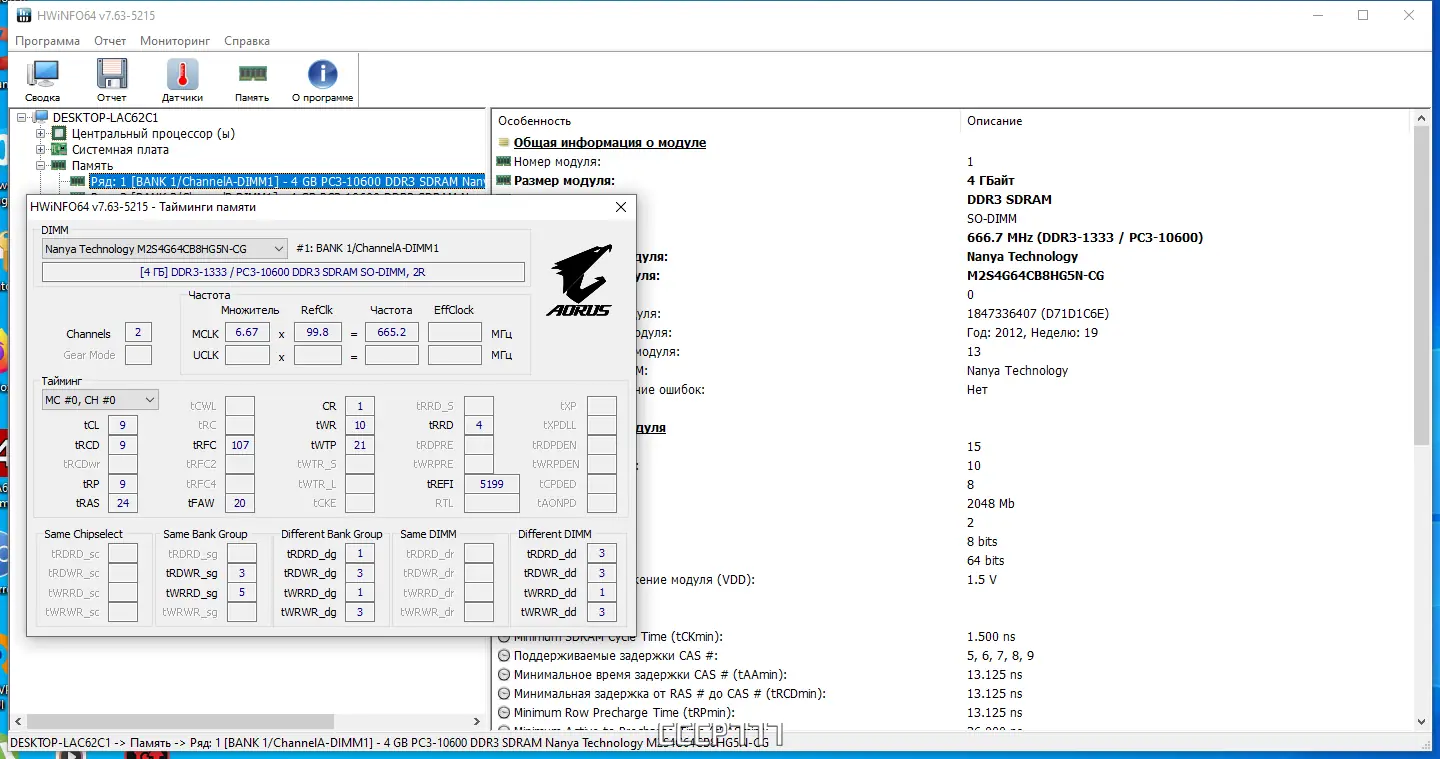1440x759 pixels.
Task: Click the AORUS logo in timings dialog
Action: [579, 281]
